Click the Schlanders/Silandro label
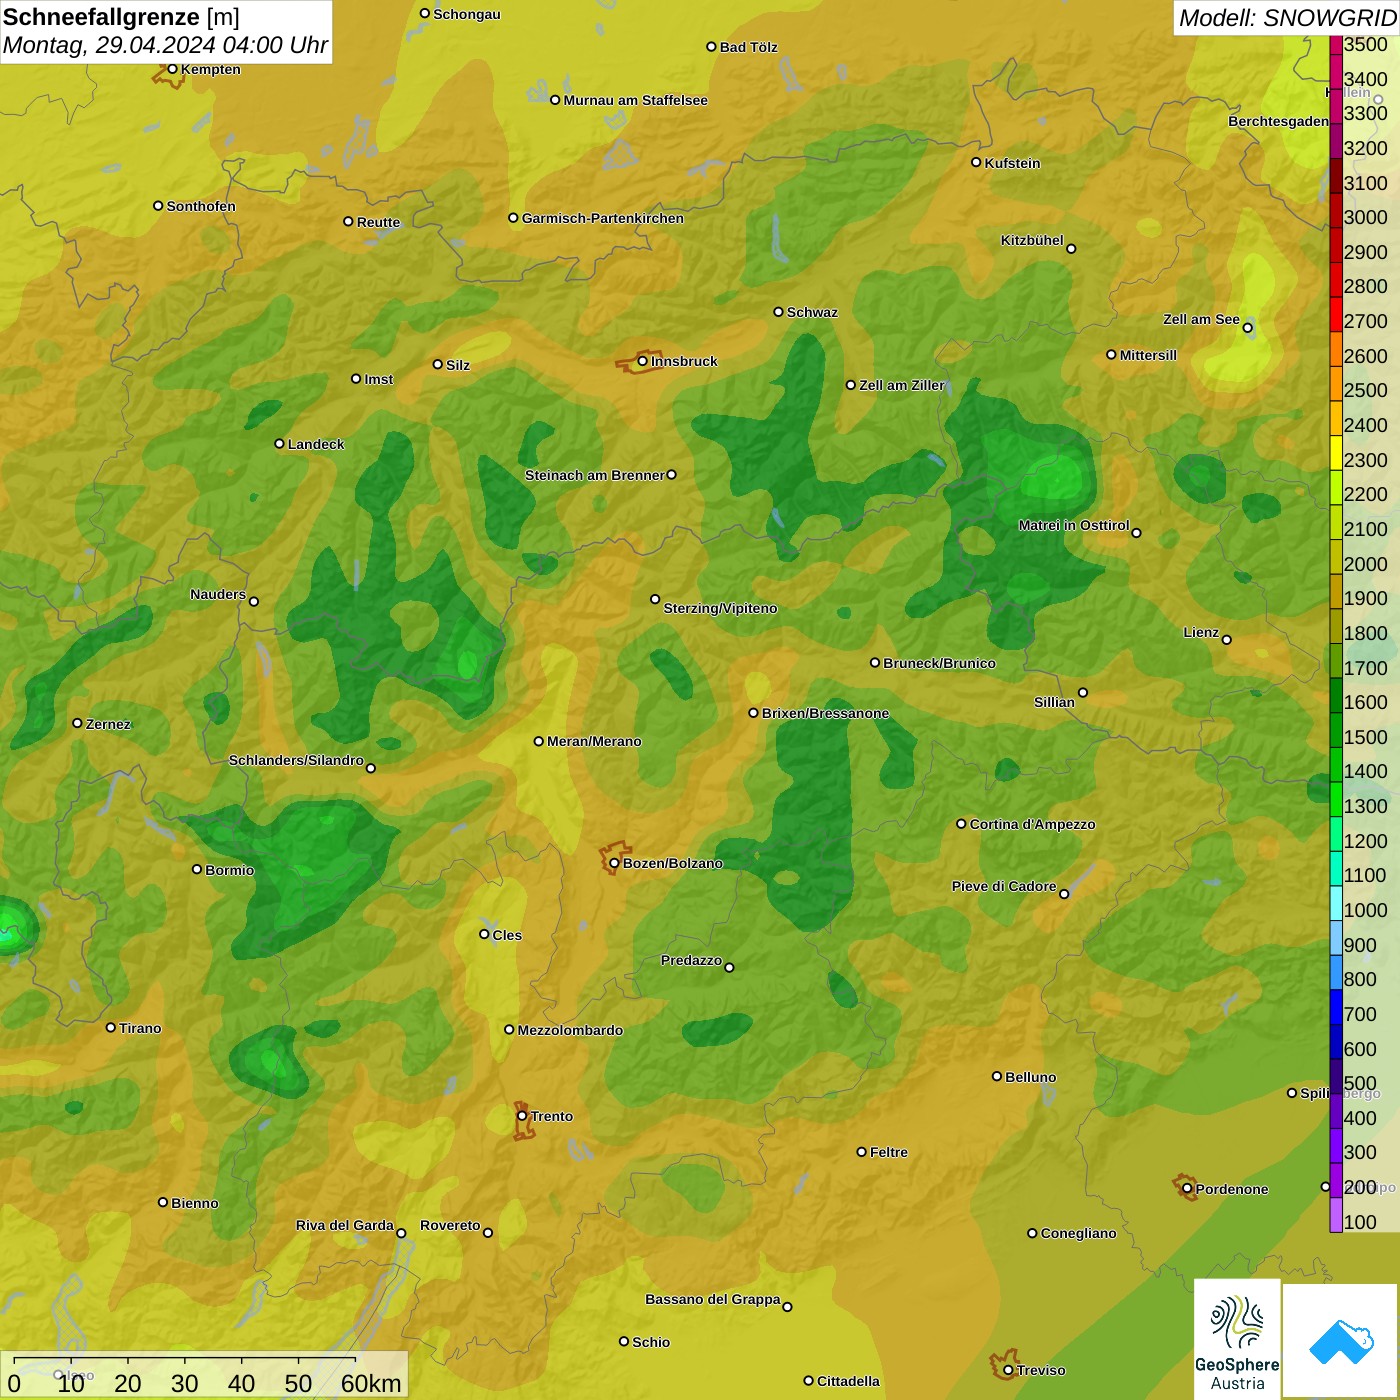 (x=296, y=760)
